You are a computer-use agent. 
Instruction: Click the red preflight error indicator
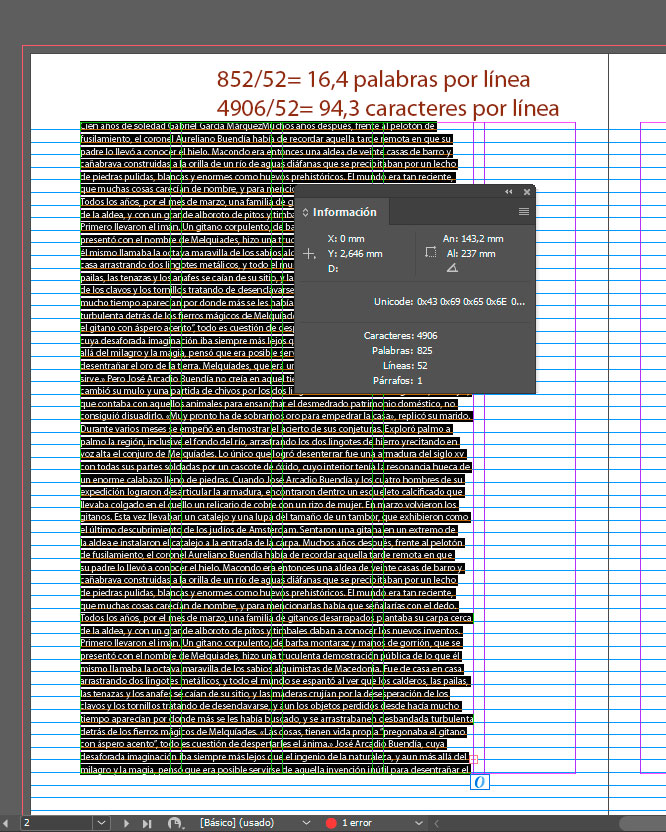tap(331, 822)
